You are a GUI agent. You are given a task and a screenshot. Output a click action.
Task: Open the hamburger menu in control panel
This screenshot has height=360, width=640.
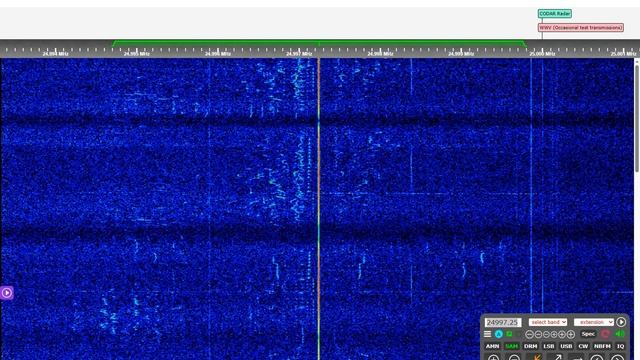click(487, 334)
